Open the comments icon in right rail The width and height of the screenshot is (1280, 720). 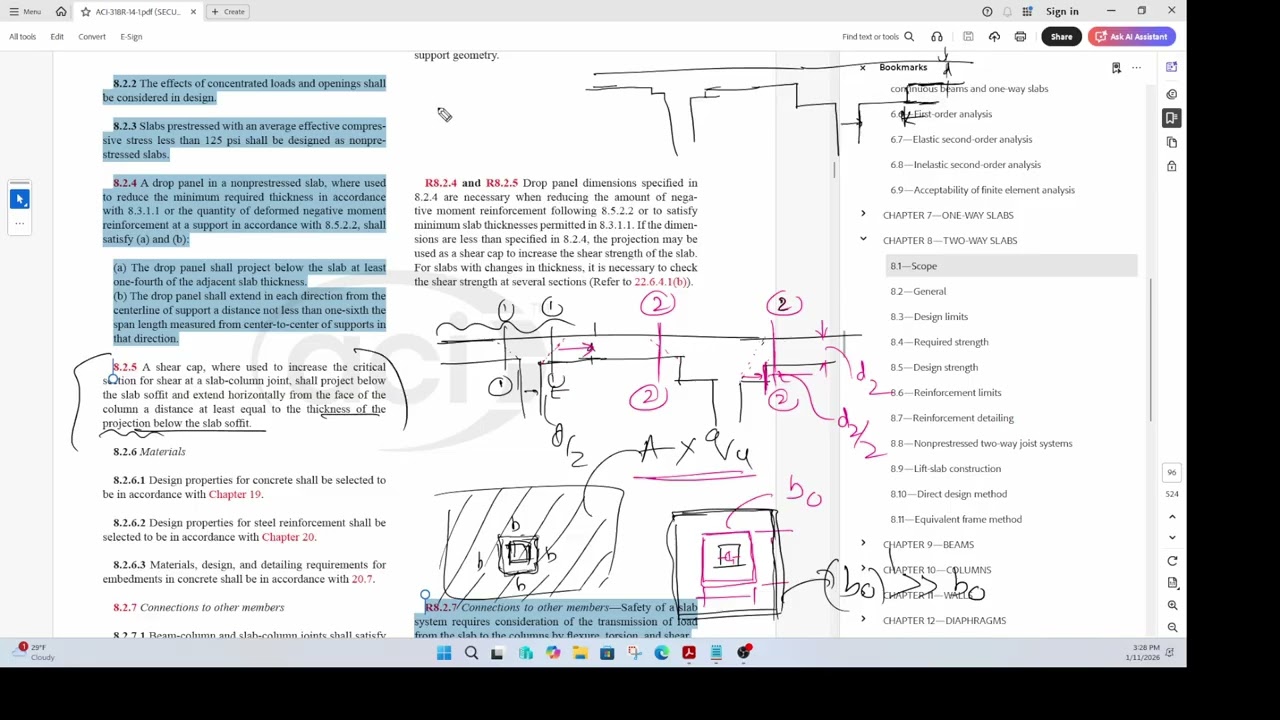point(1171,93)
